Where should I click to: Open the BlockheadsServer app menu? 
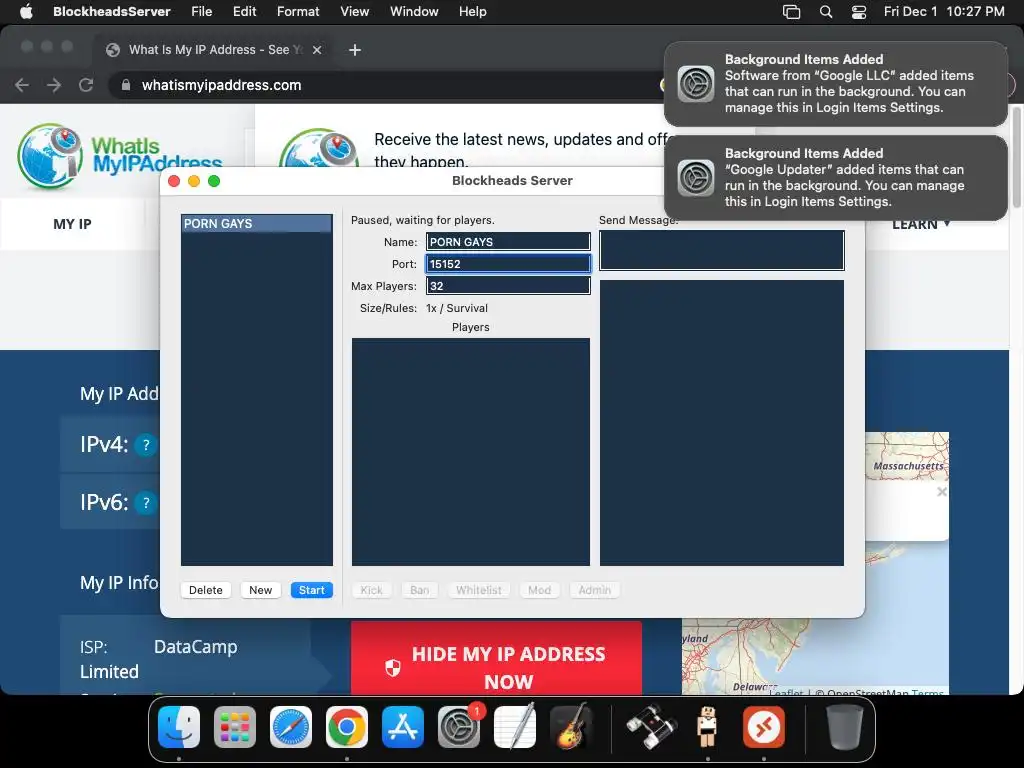(x=112, y=11)
